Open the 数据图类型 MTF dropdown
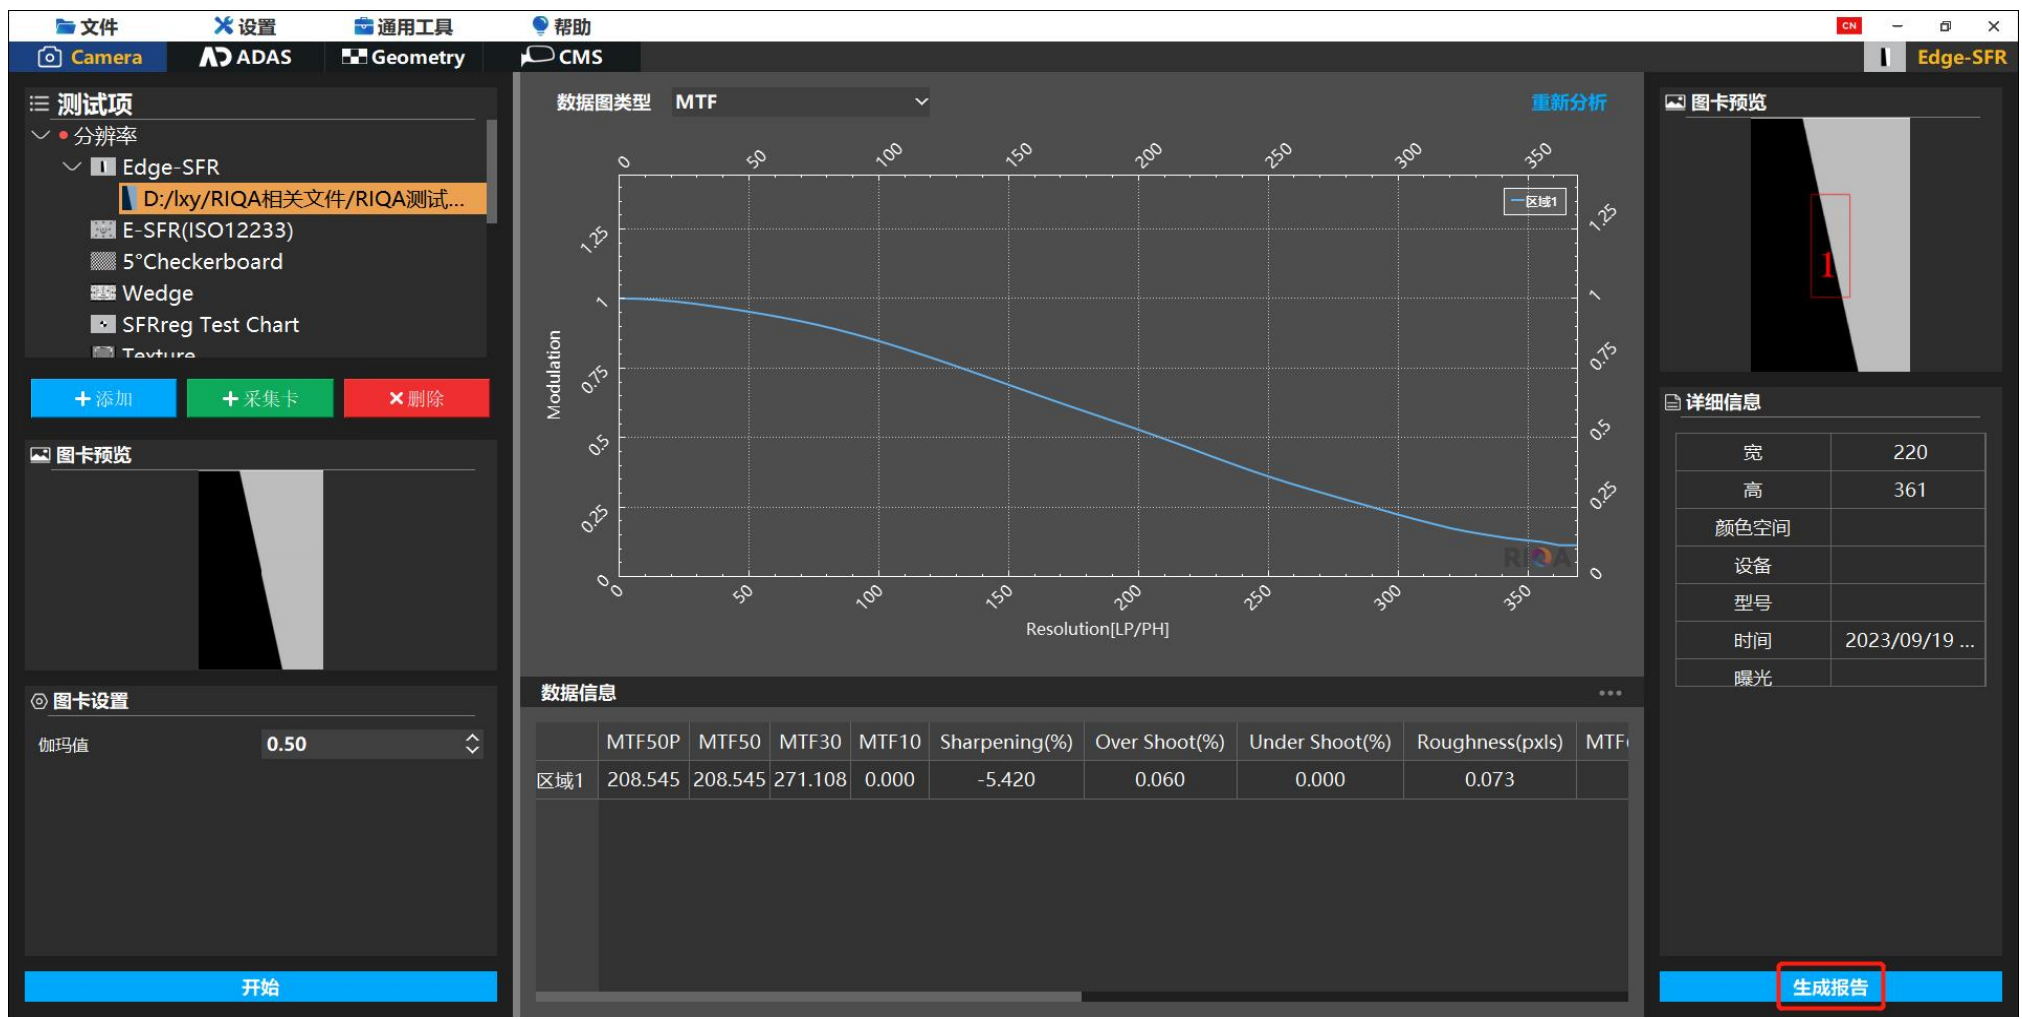2022x1019 pixels. [800, 102]
